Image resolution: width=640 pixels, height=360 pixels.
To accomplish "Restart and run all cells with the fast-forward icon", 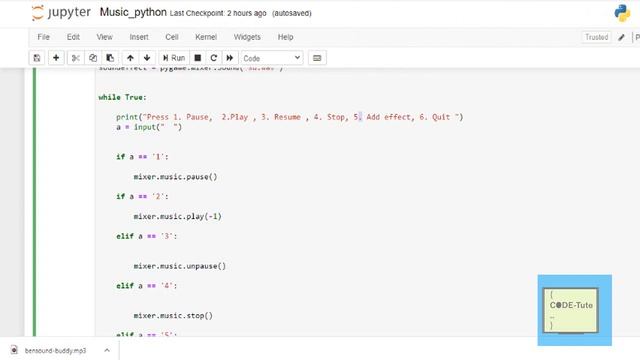I will [230, 58].
